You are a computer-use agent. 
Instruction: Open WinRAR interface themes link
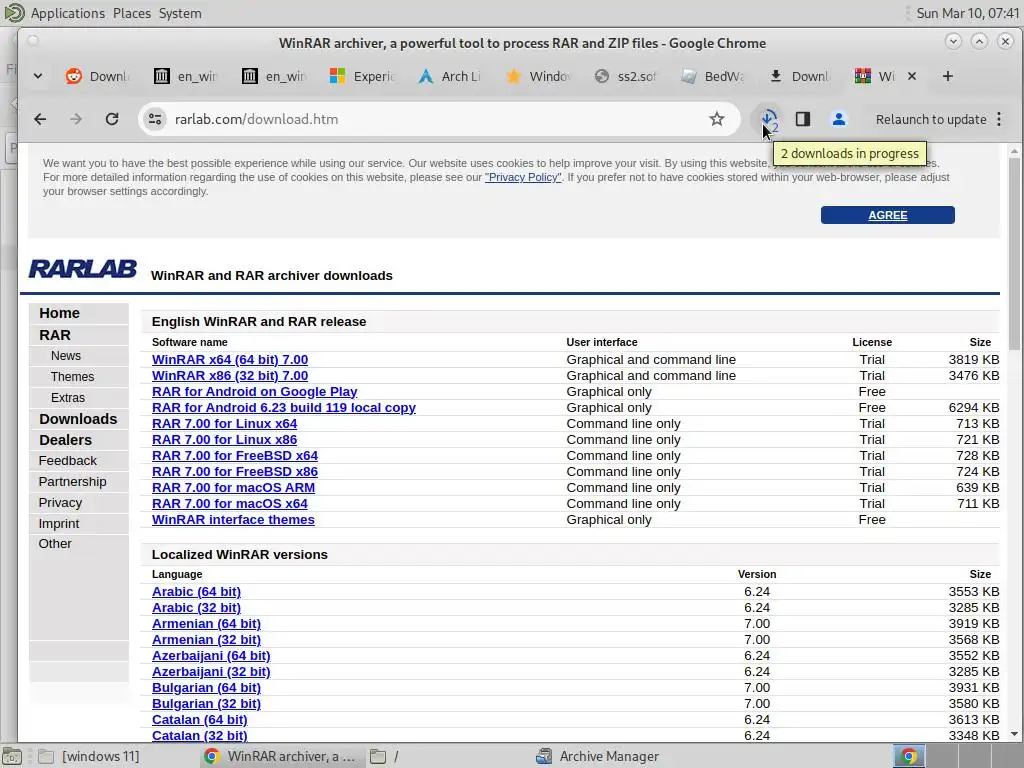click(233, 519)
